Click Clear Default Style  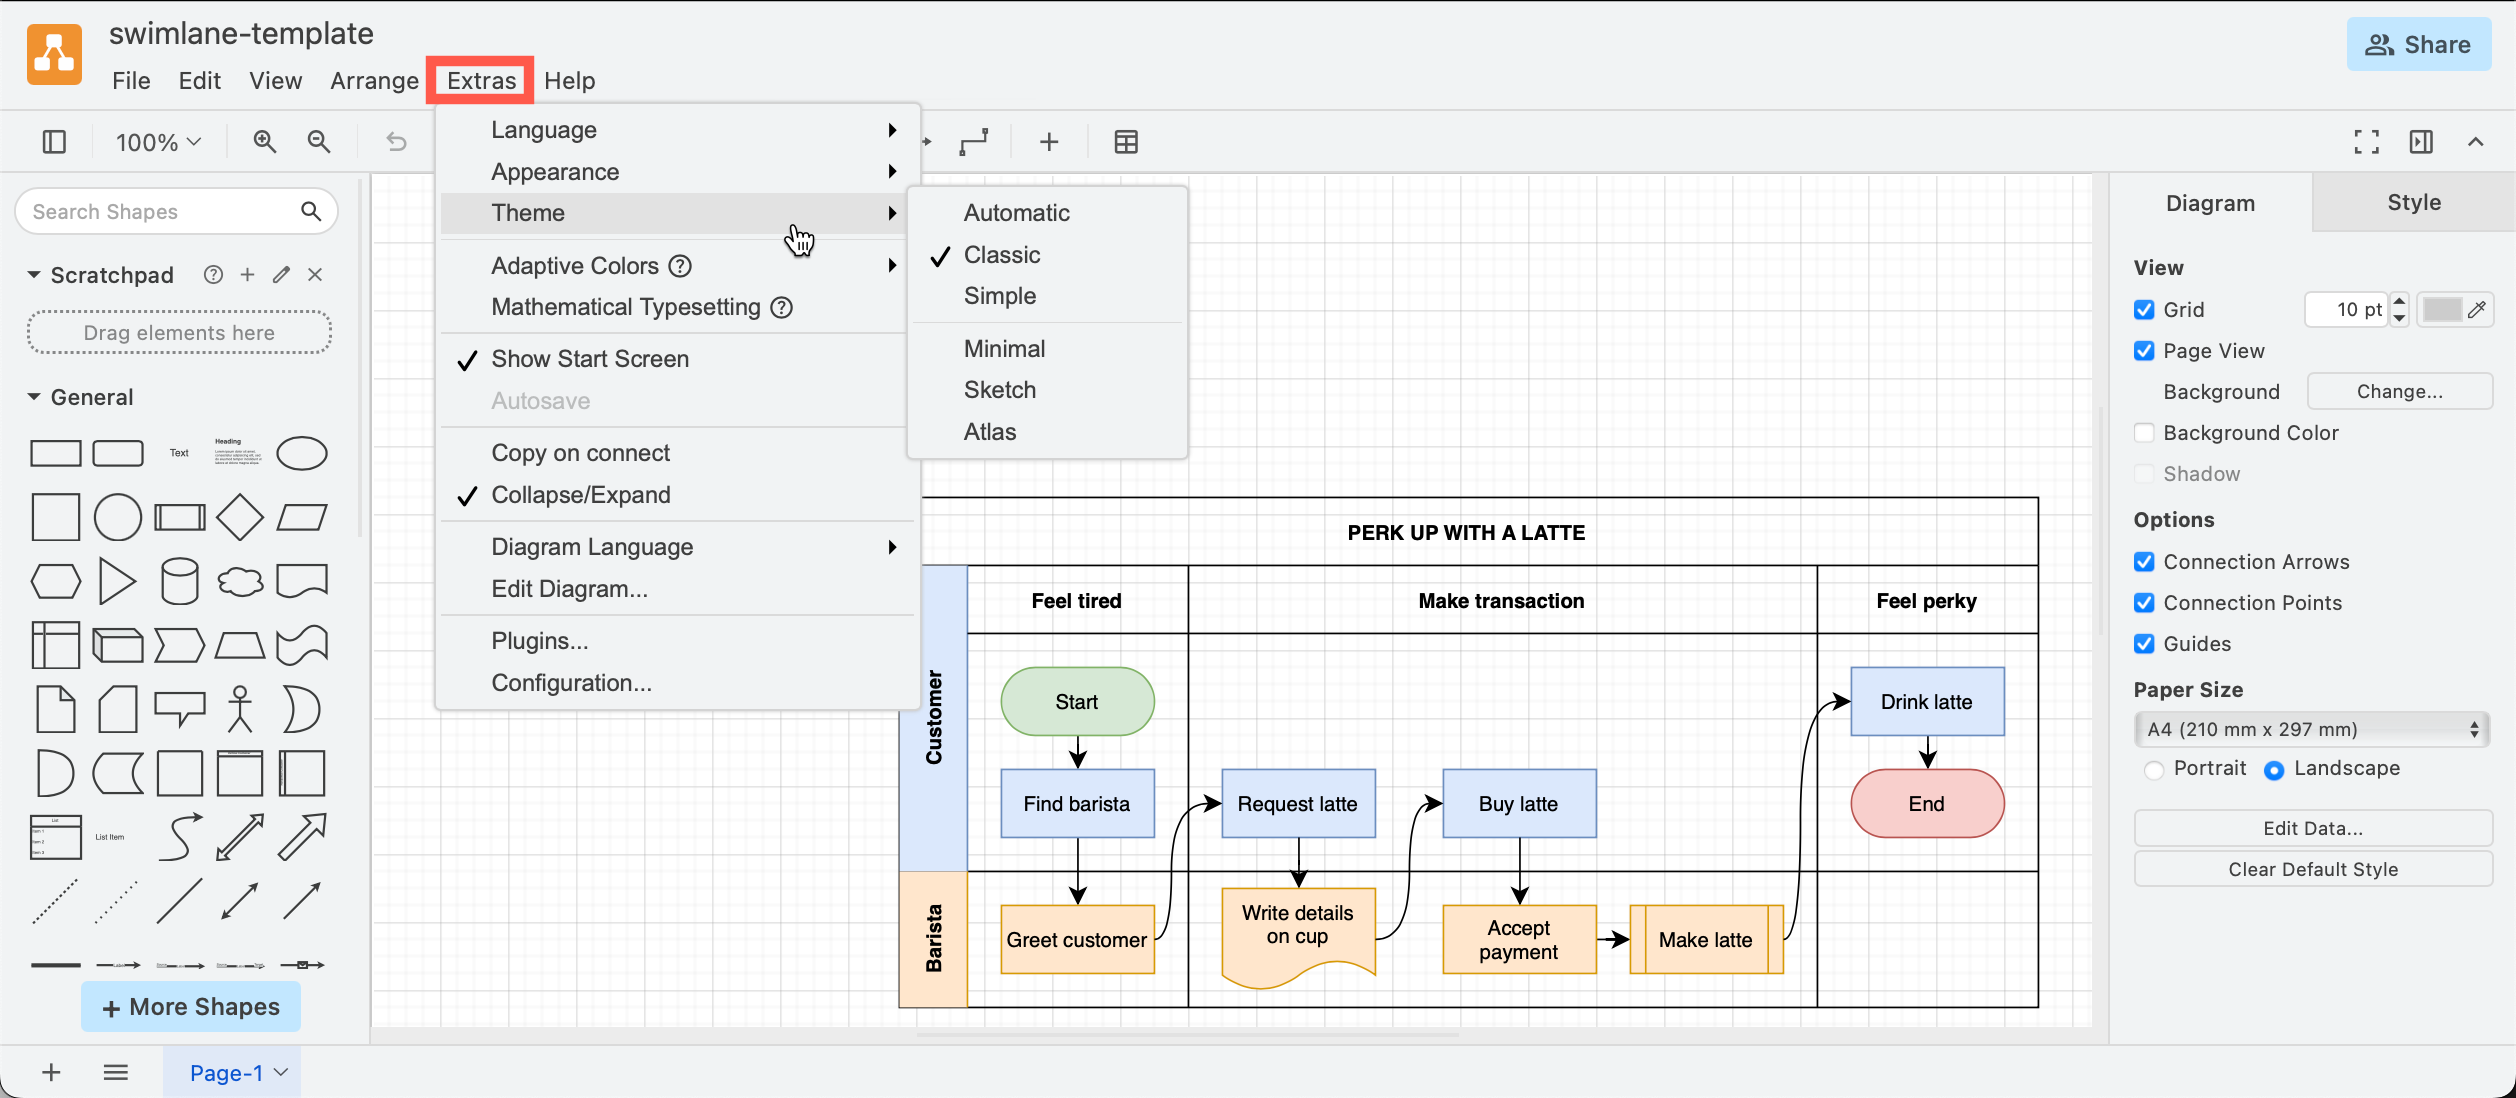point(2312,868)
